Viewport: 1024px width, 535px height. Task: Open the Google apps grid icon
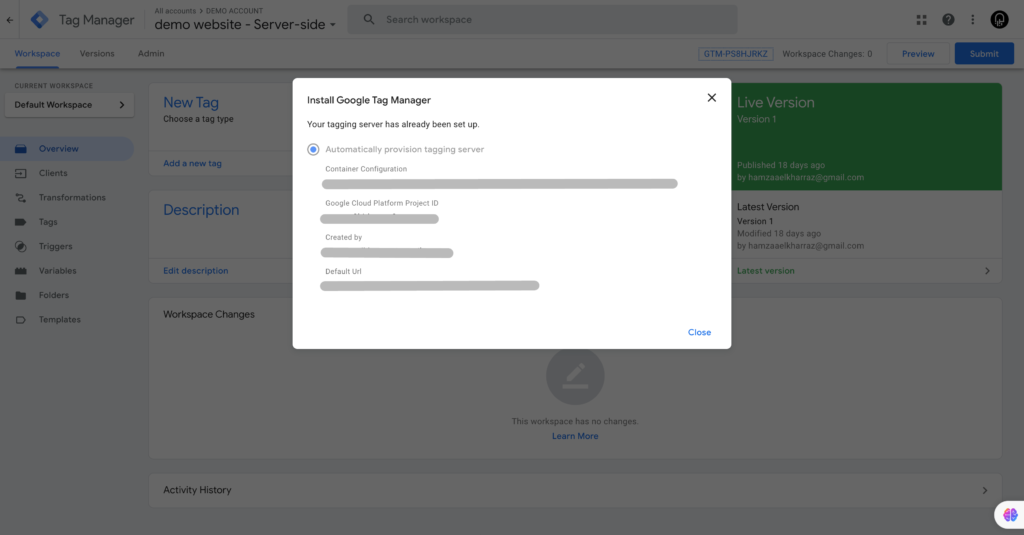pyautogui.click(x=921, y=20)
